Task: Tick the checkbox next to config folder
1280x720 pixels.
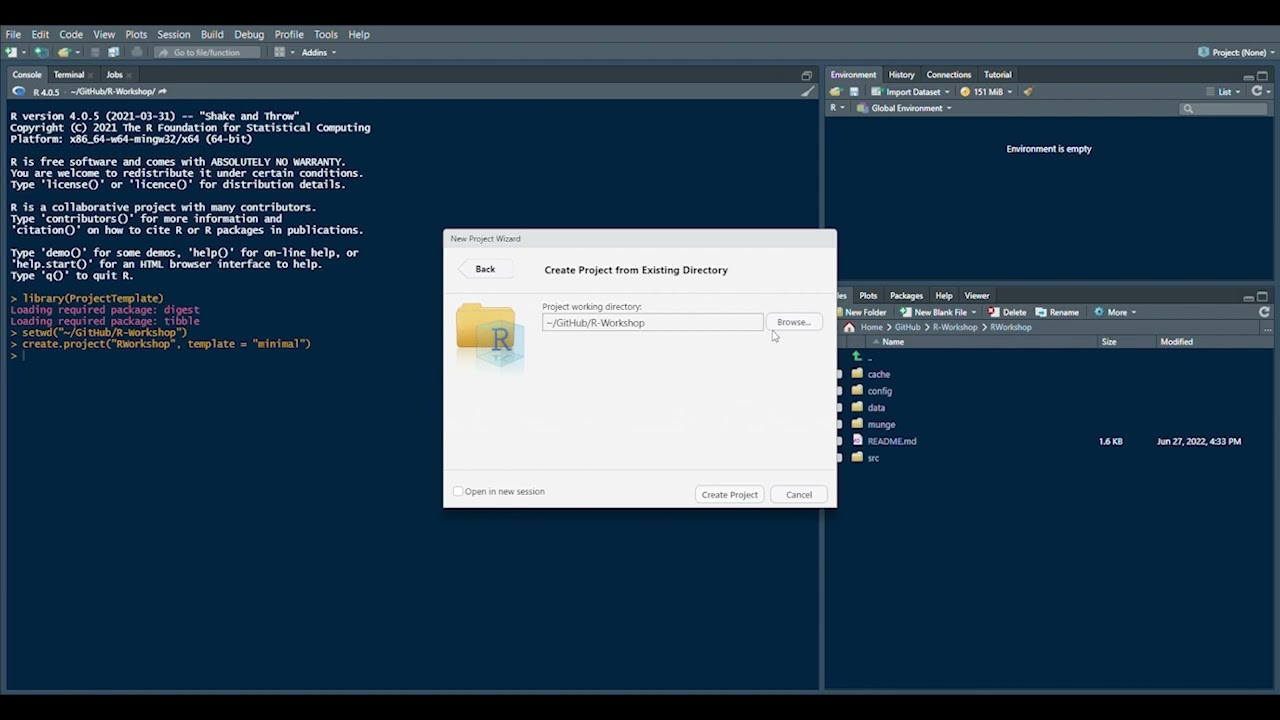Action: pyautogui.click(x=840, y=391)
